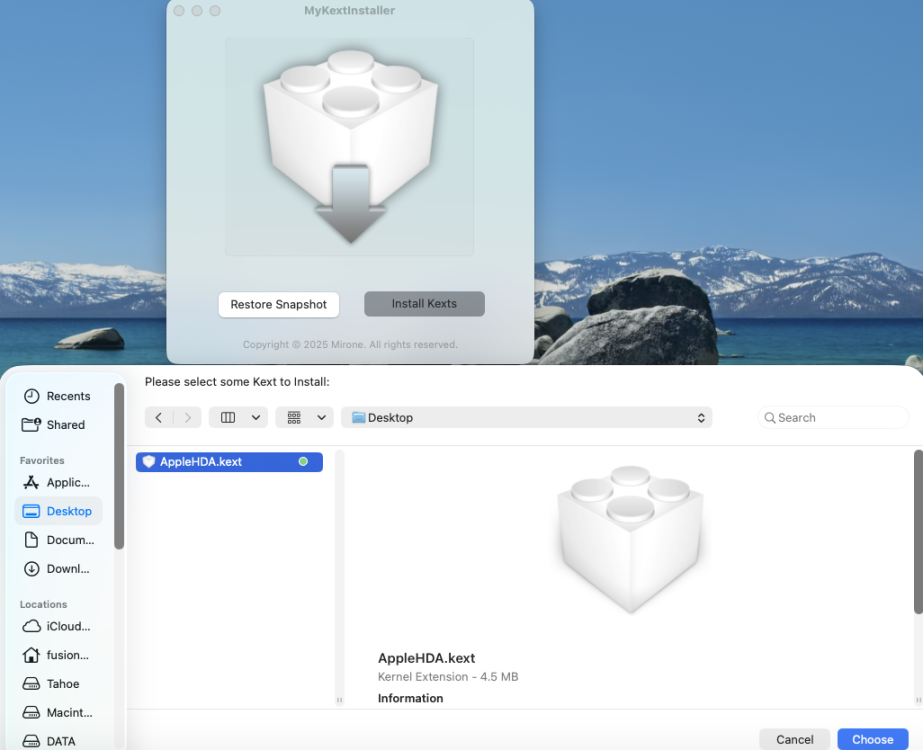This screenshot has width=923, height=750.
Task: Click the Choose button
Action: 873,739
